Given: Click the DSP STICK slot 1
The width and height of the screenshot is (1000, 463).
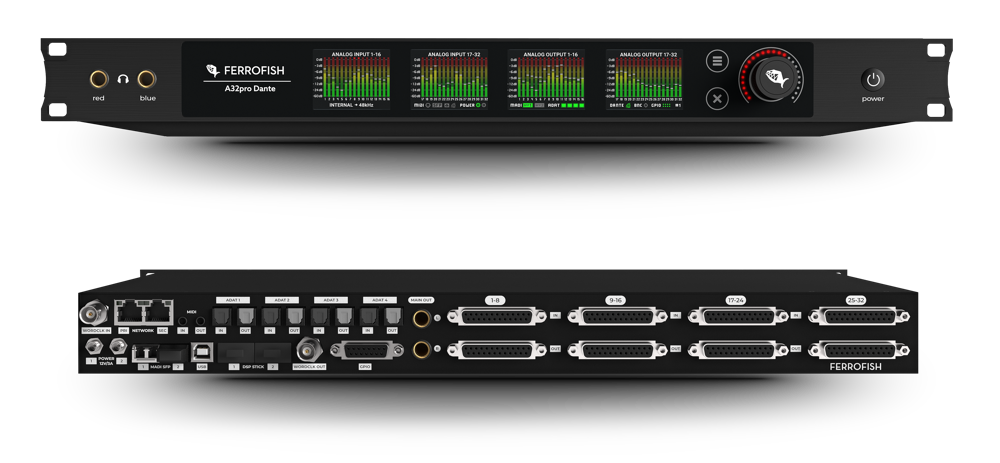Looking at the screenshot, I should (x=236, y=353).
